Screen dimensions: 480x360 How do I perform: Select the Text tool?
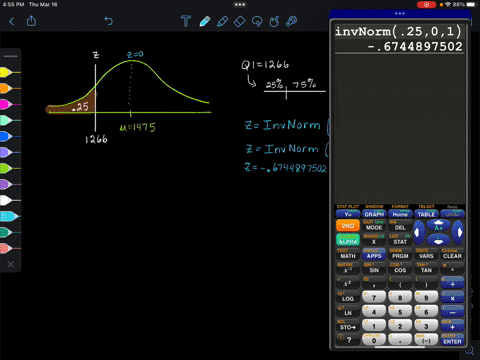pos(186,21)
